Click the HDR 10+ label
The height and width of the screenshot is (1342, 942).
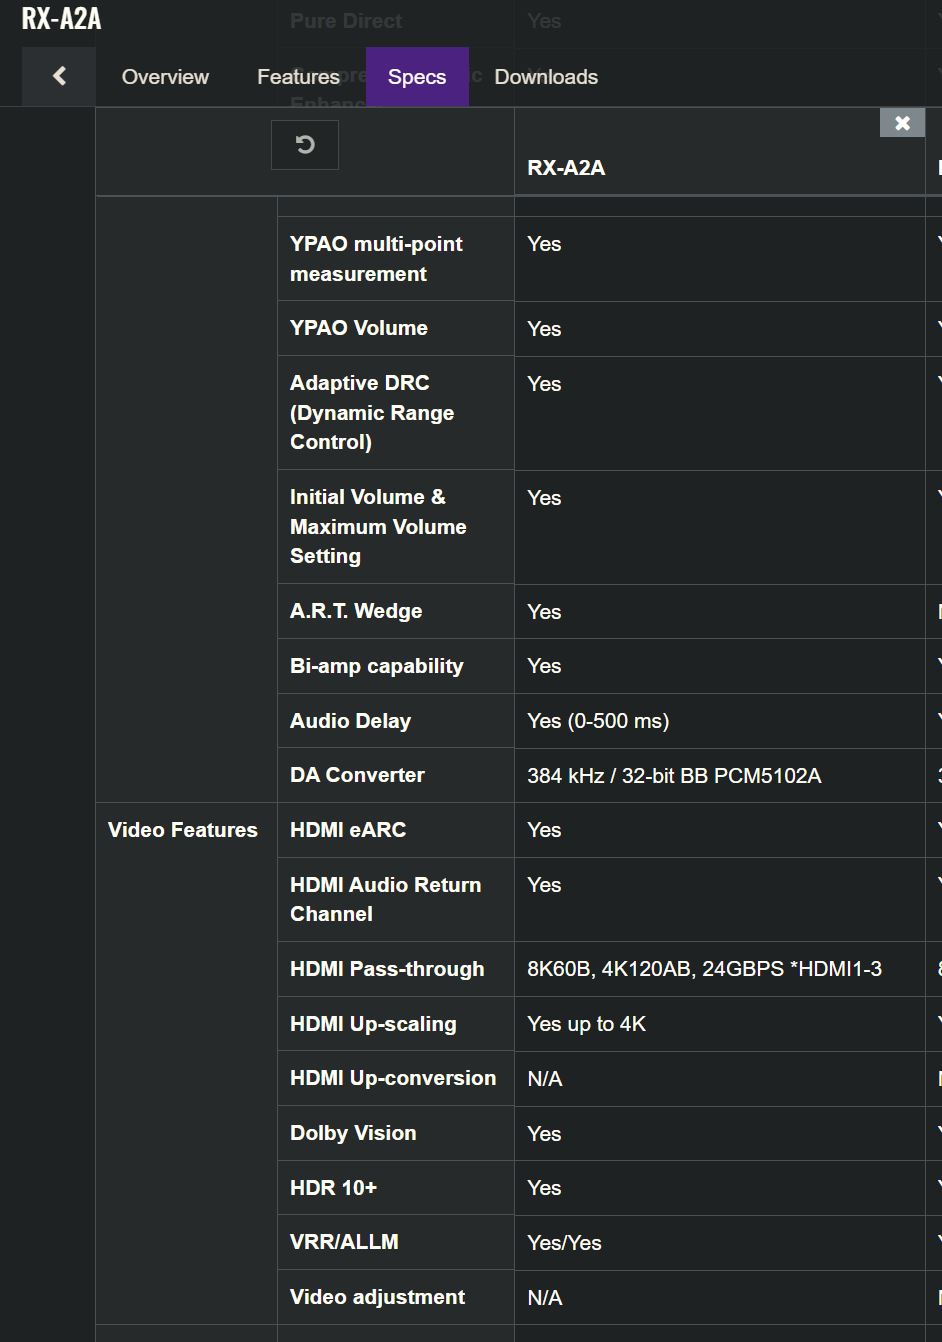pos(333,1188)
